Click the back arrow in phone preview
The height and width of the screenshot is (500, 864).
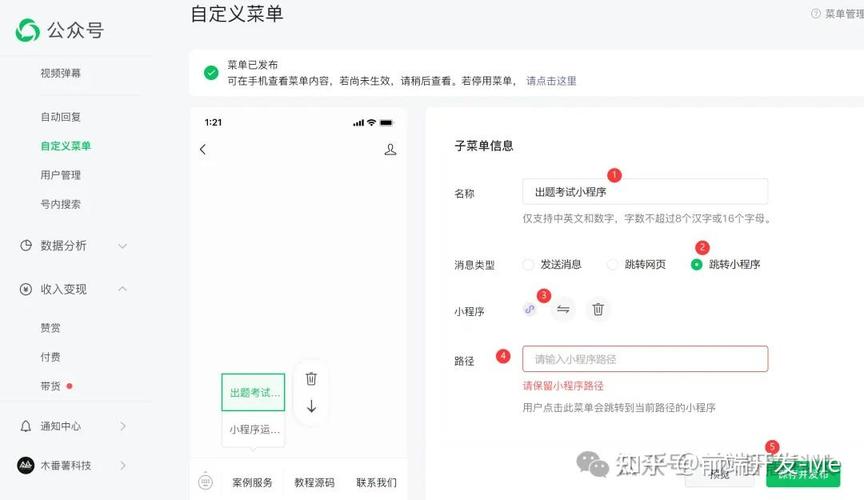203,149
